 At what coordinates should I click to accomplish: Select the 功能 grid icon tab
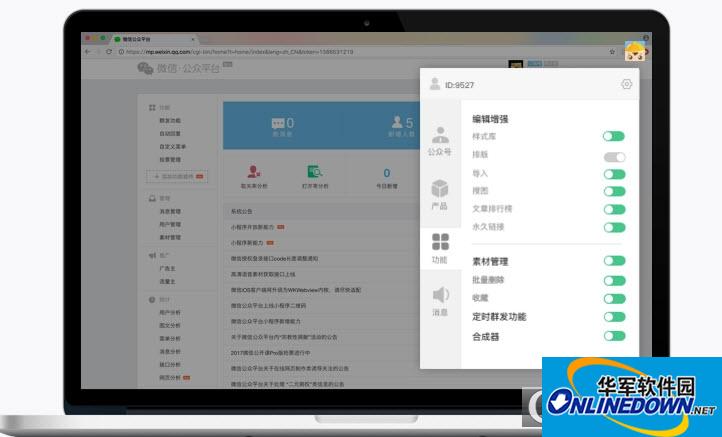click(440, 248)
